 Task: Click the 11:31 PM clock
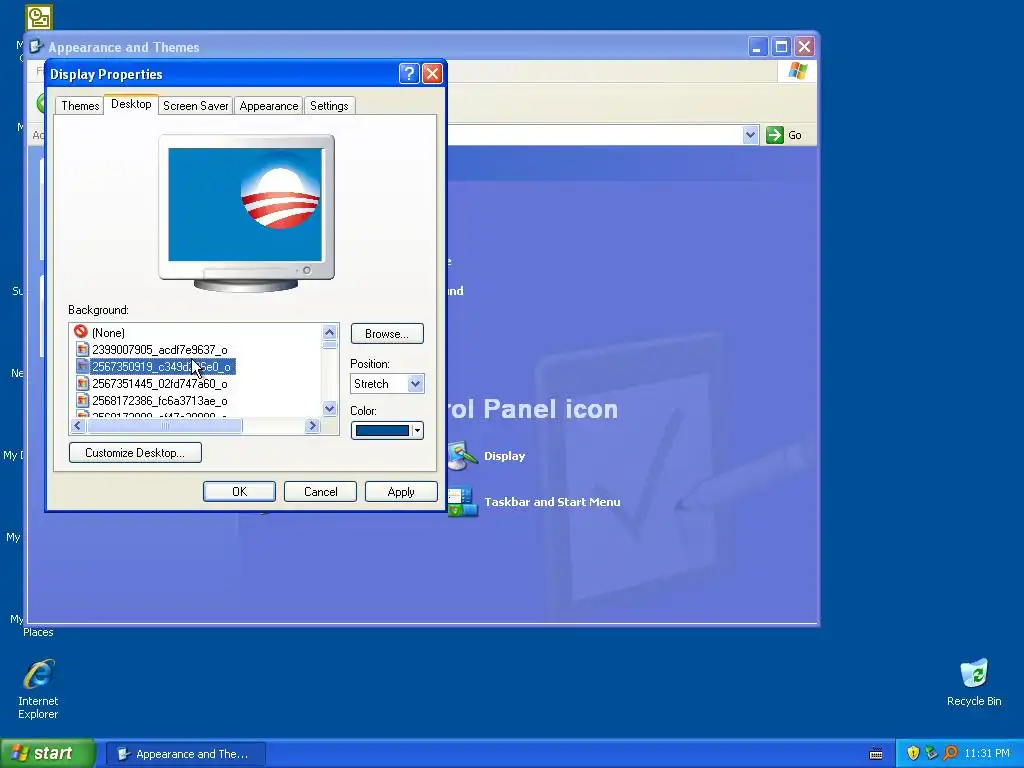click(987, 753)
